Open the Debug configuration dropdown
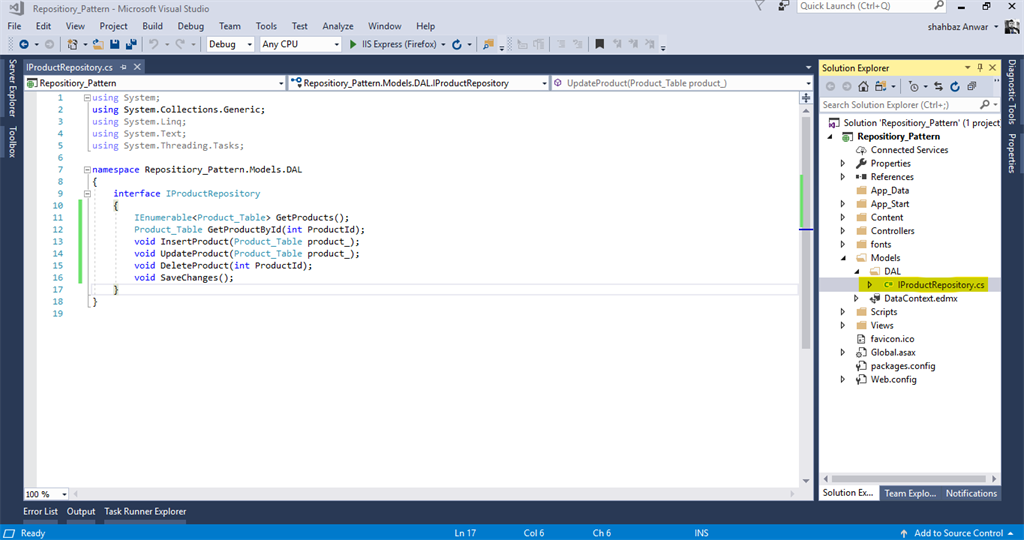 tap(230, 44)
